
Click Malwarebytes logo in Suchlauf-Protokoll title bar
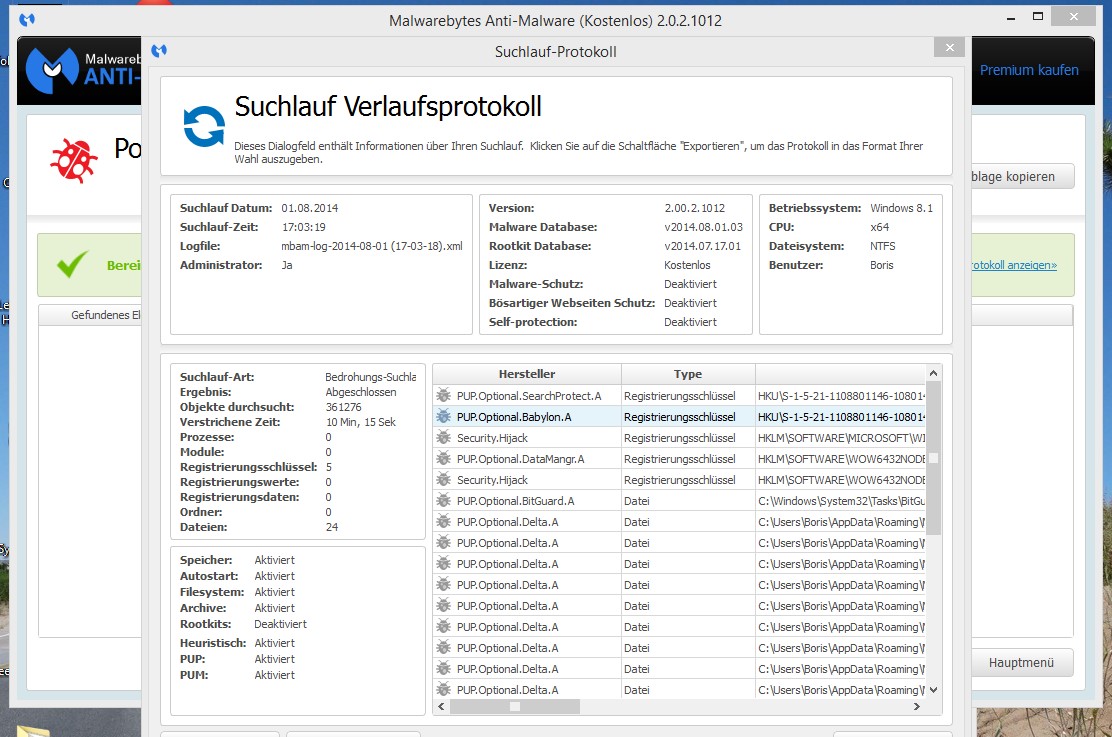[159, 51]
